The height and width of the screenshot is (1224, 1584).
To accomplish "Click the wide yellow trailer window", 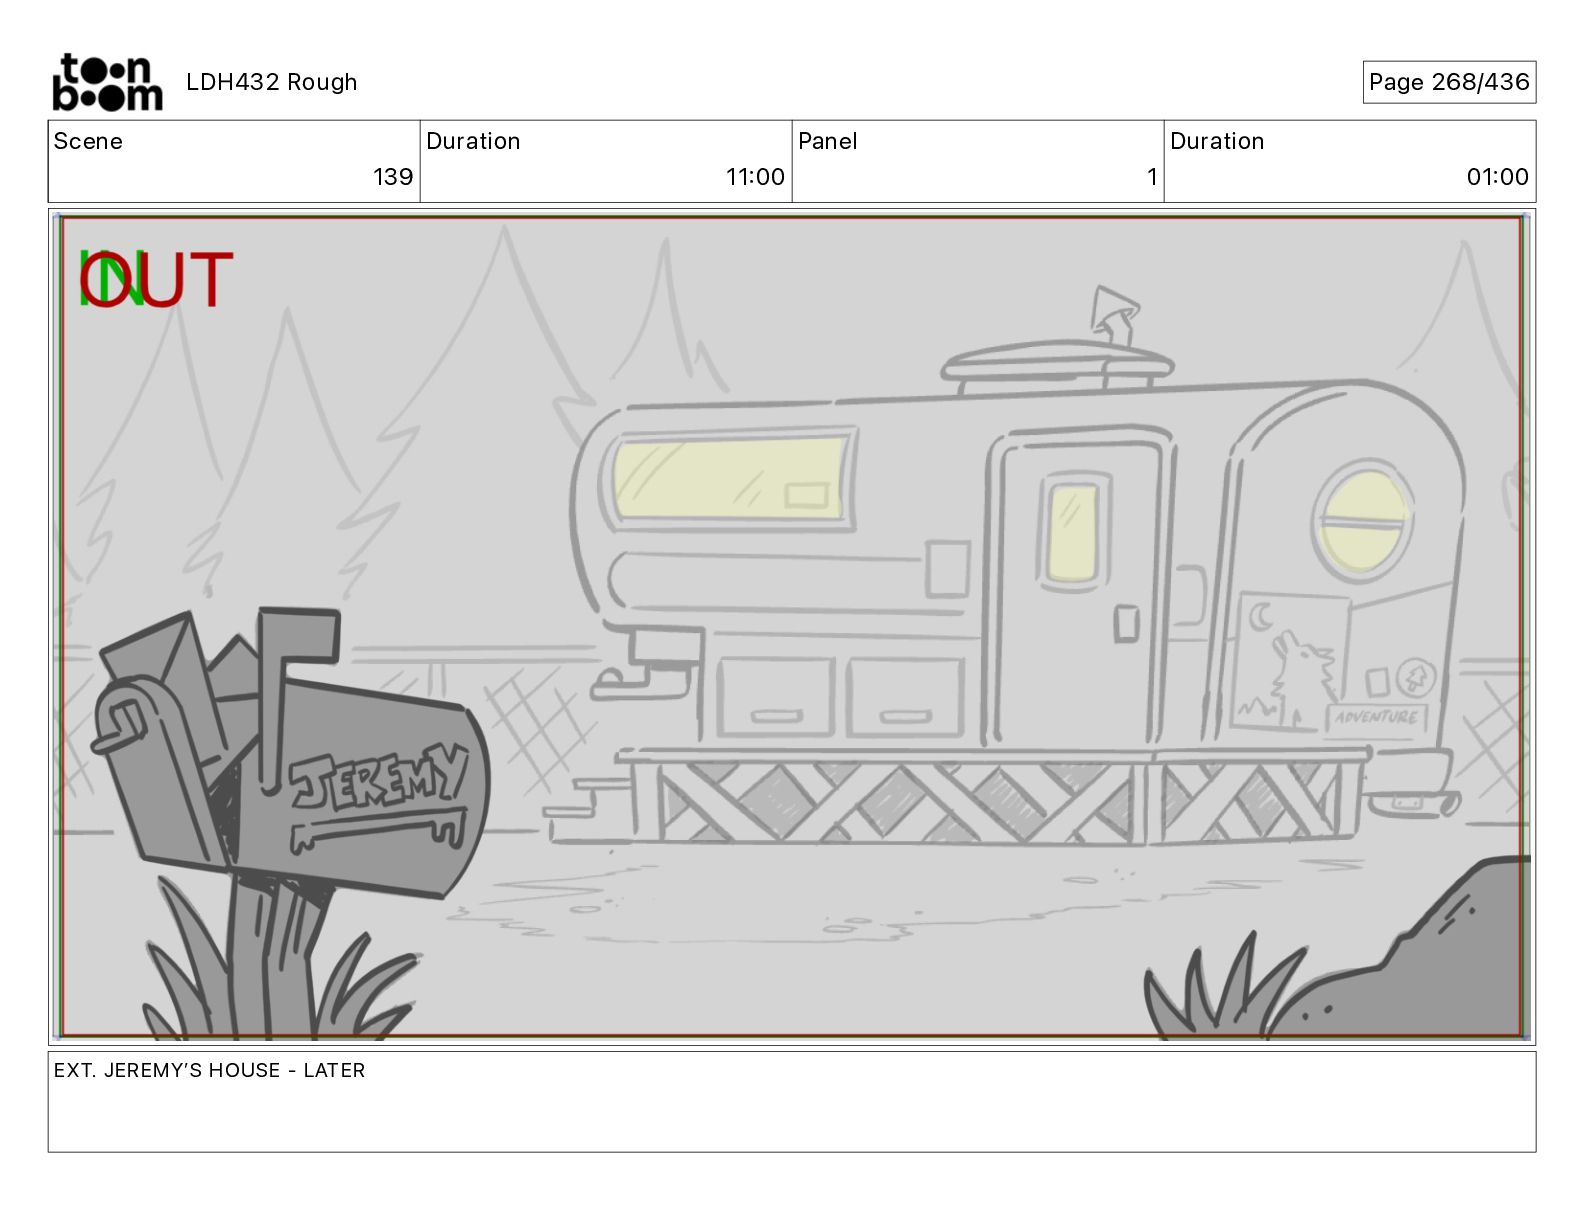I will point(731,478).
